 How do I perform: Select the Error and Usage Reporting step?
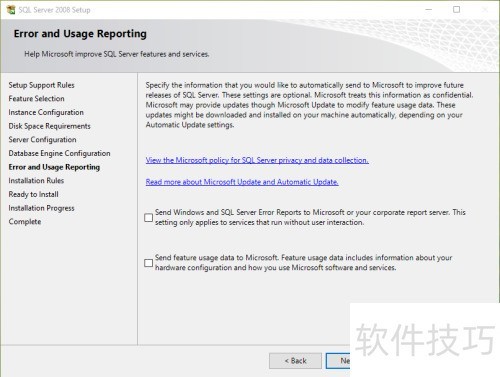click(54, 167)
